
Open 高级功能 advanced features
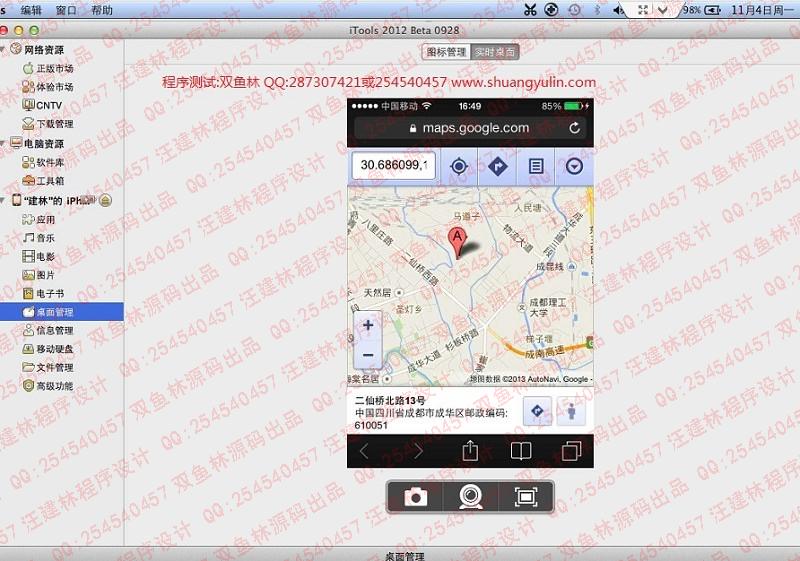[x=48, y=386]
